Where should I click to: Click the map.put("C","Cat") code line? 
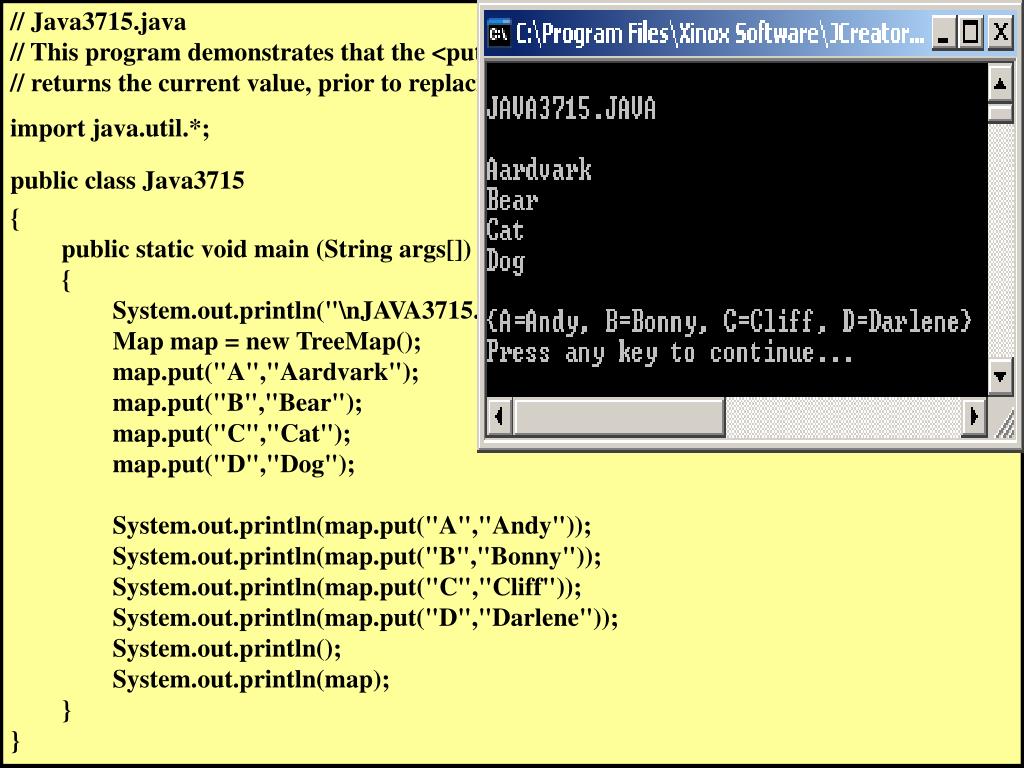point(231,434)
